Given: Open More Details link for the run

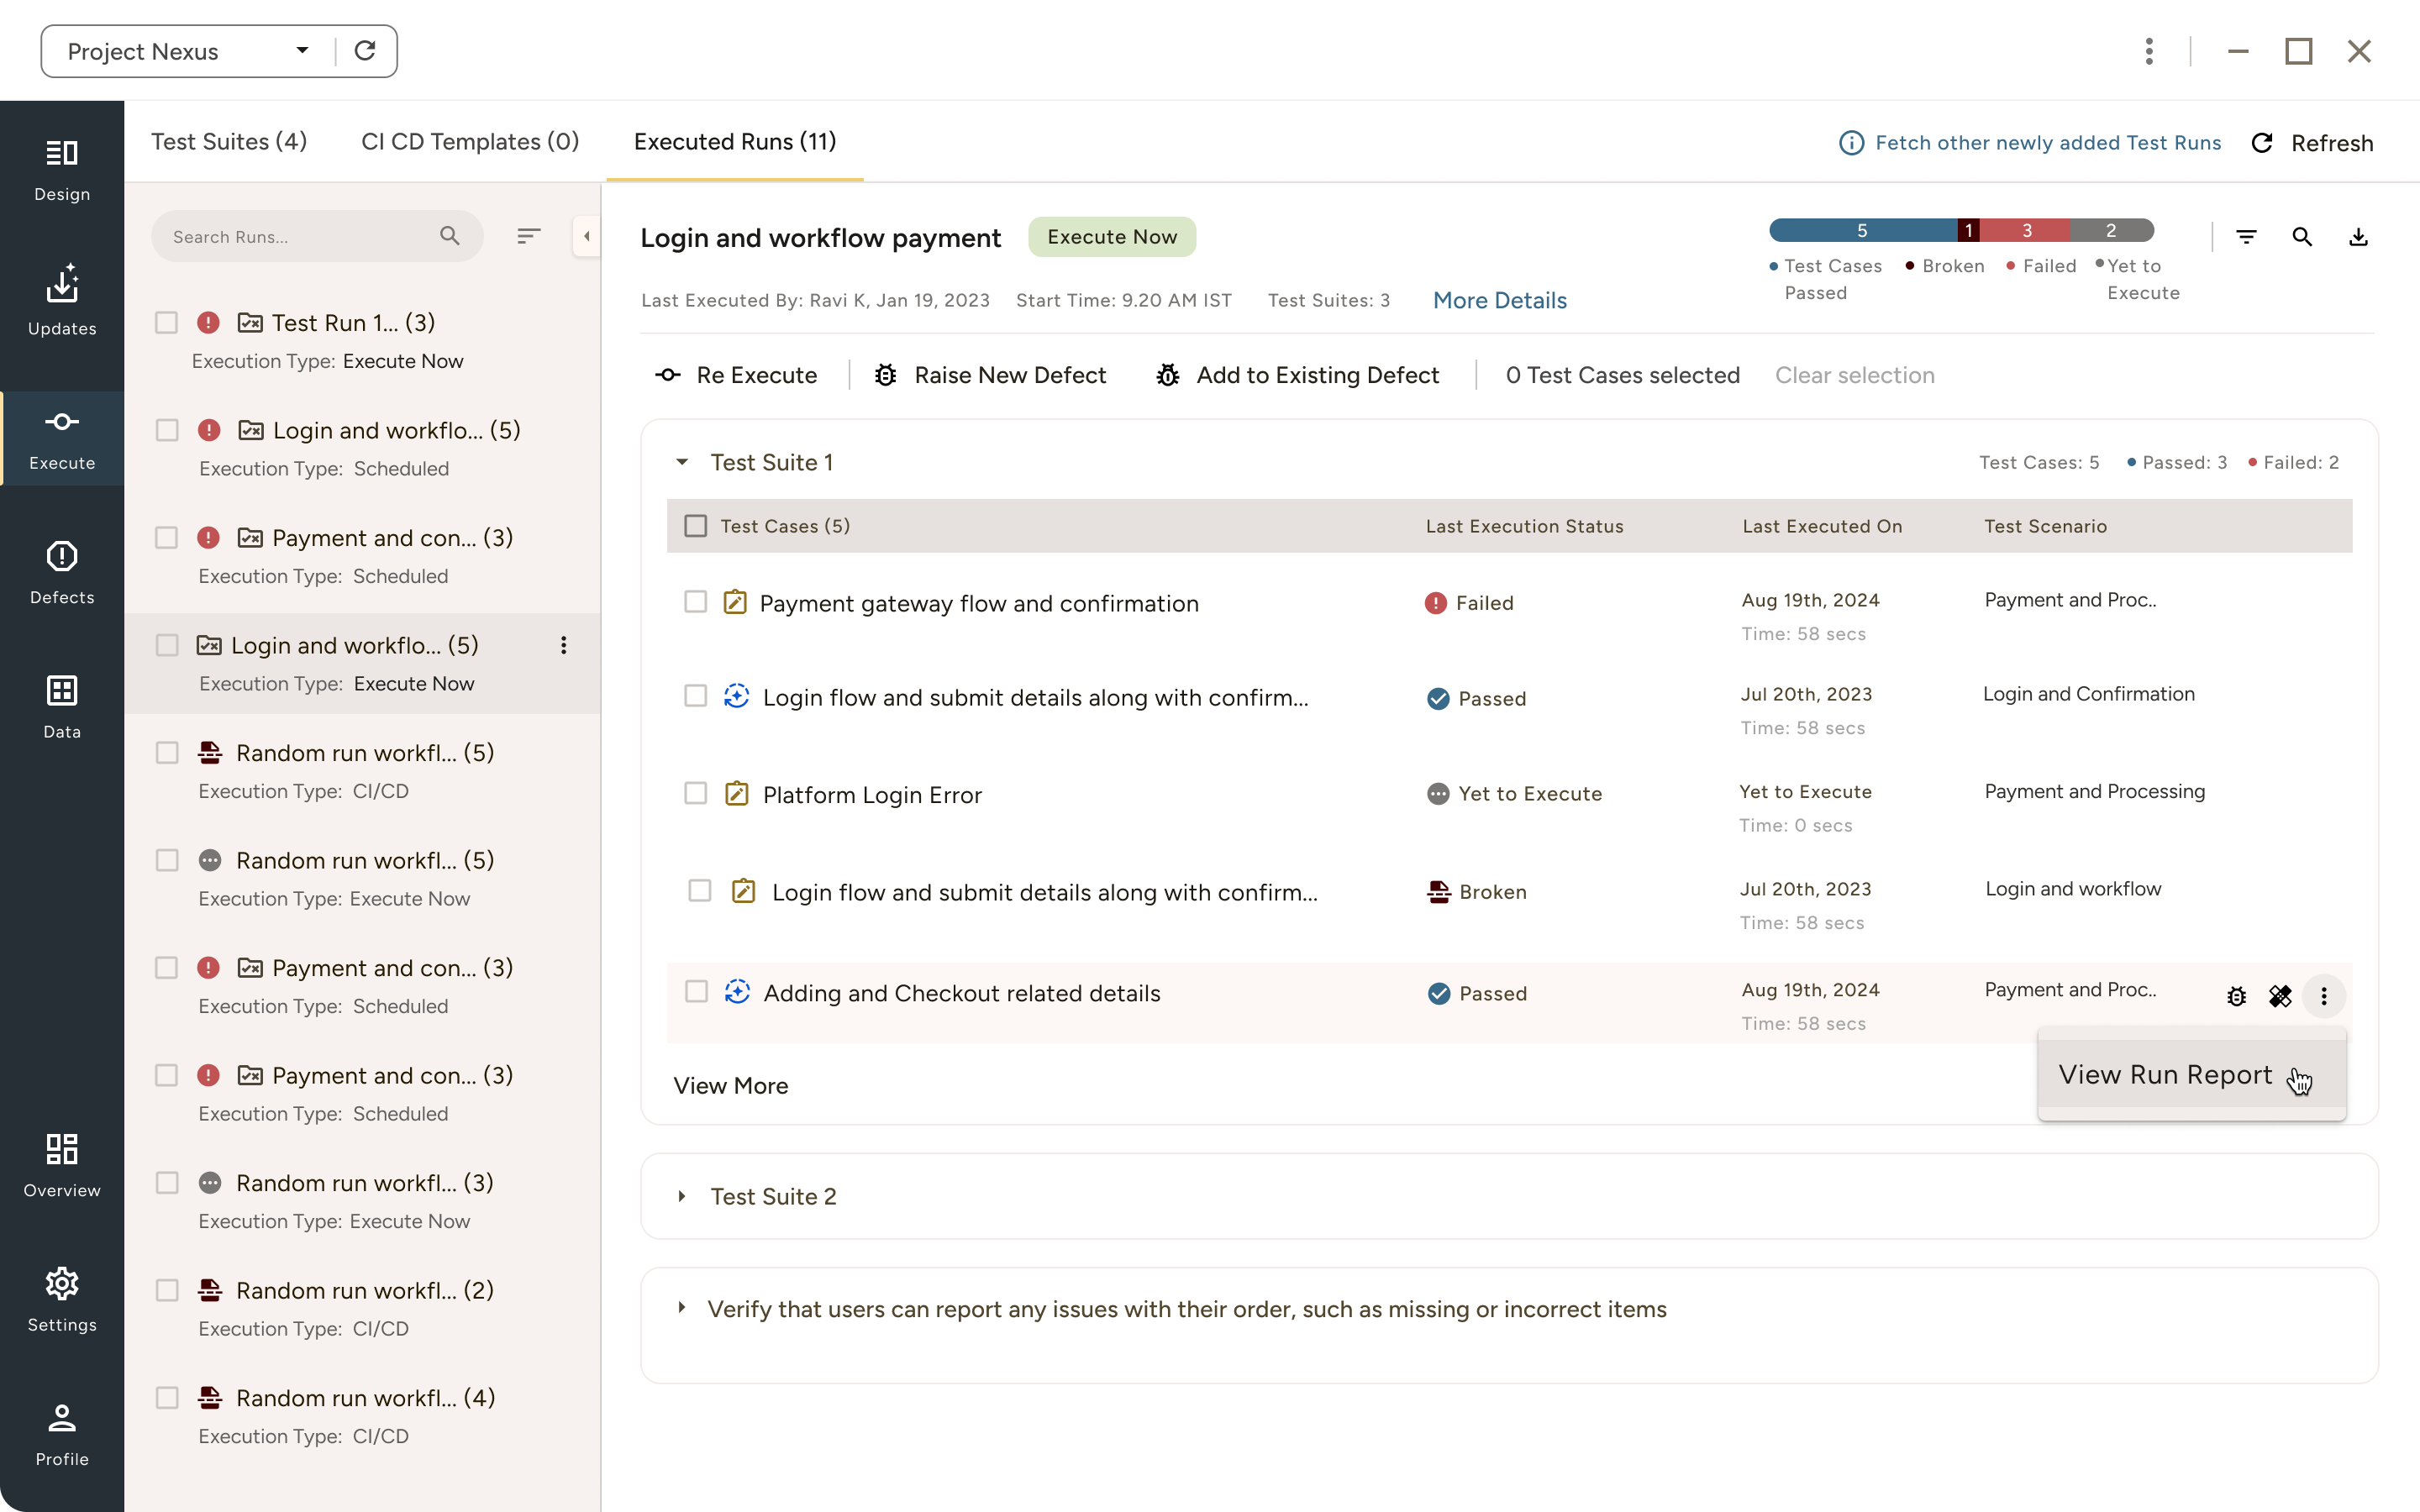Looking at the screenshot, I should click(1499, 300).
